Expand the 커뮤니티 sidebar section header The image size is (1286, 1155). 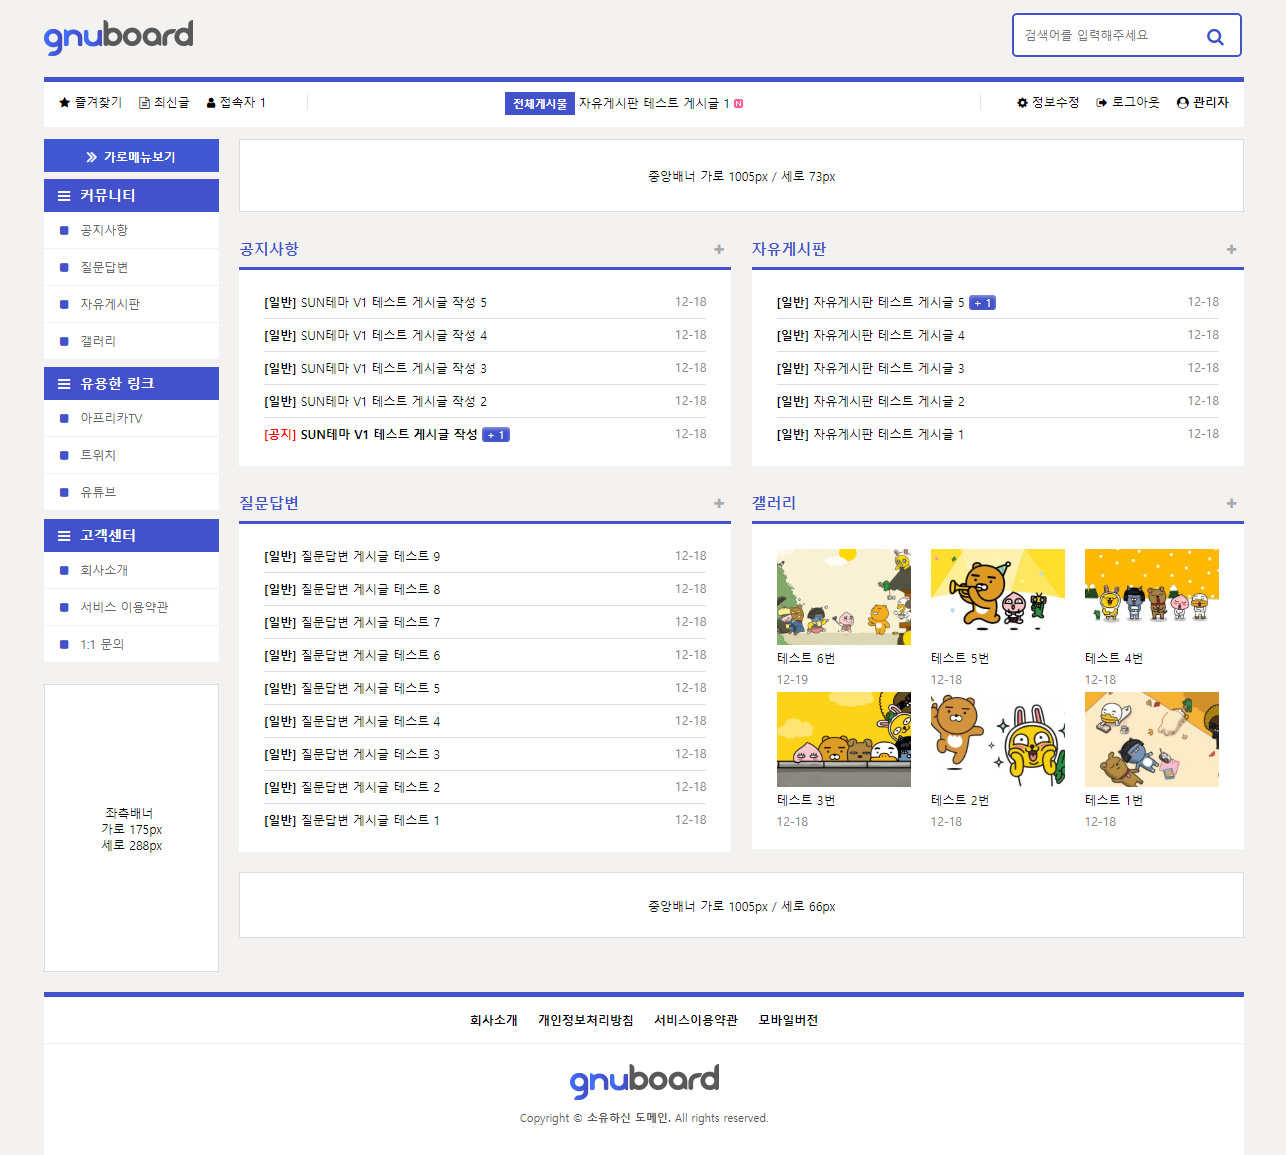(131, 196)
